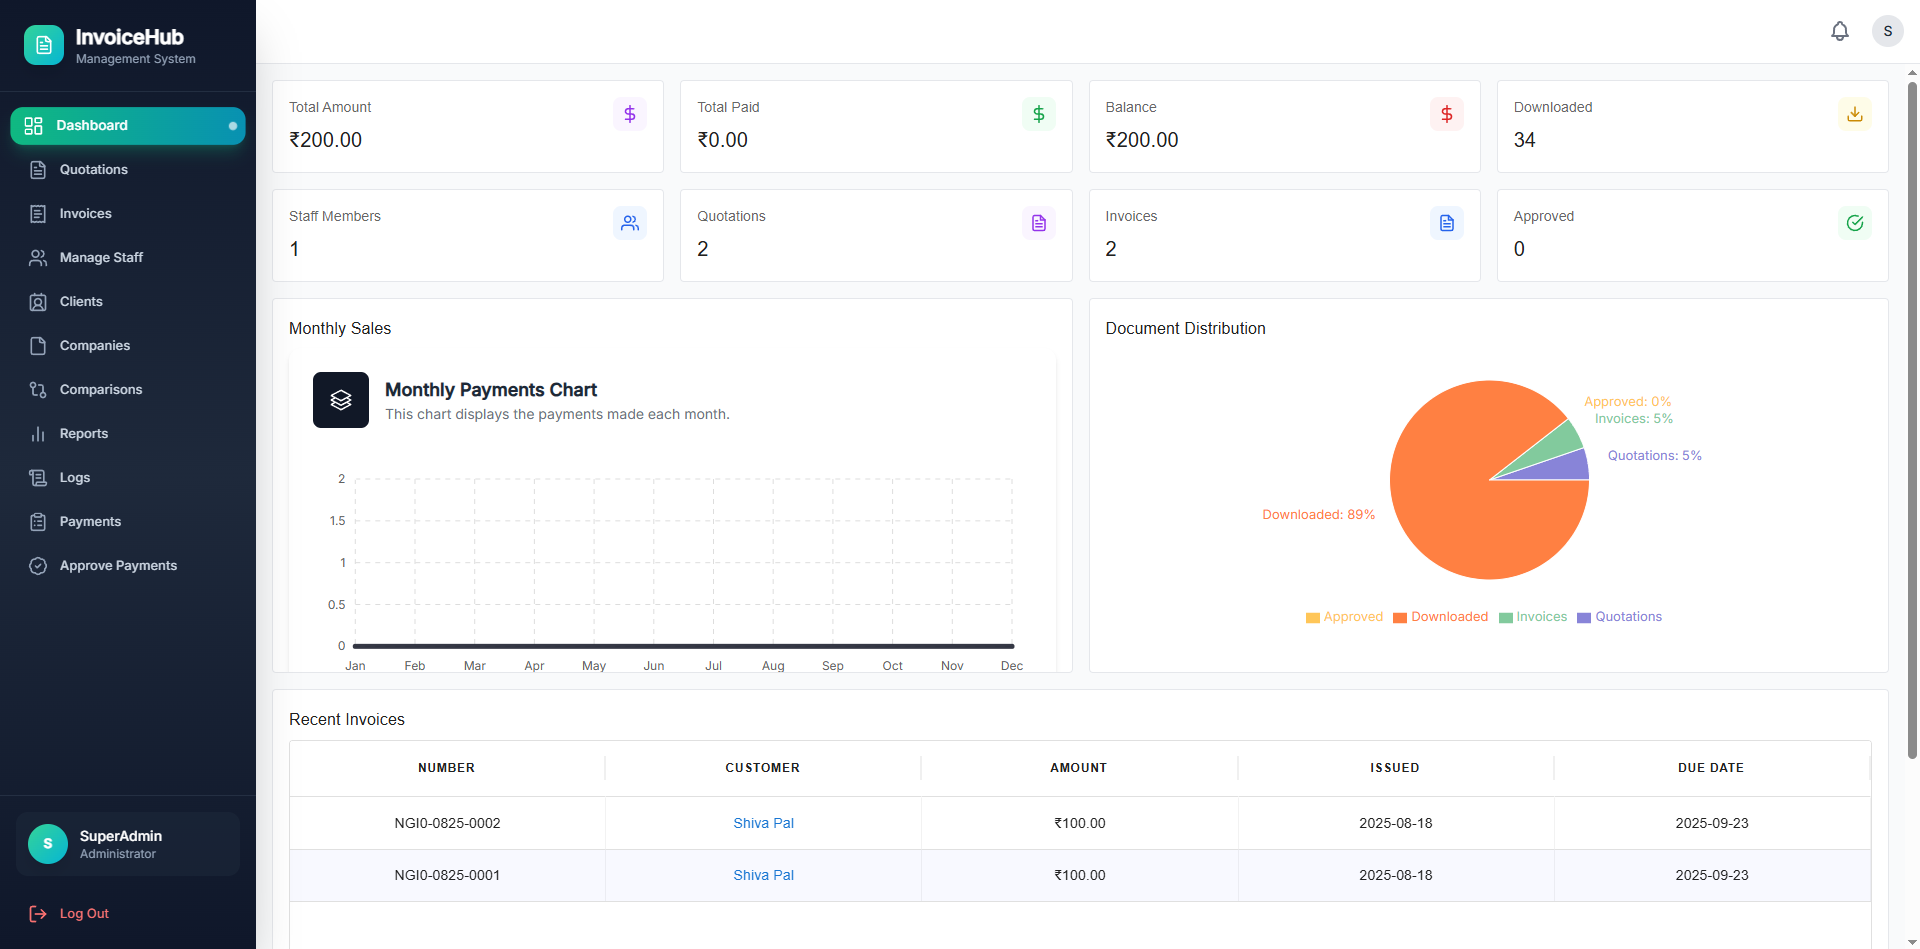Click the S avatar in the top bar

[1888, 31]
